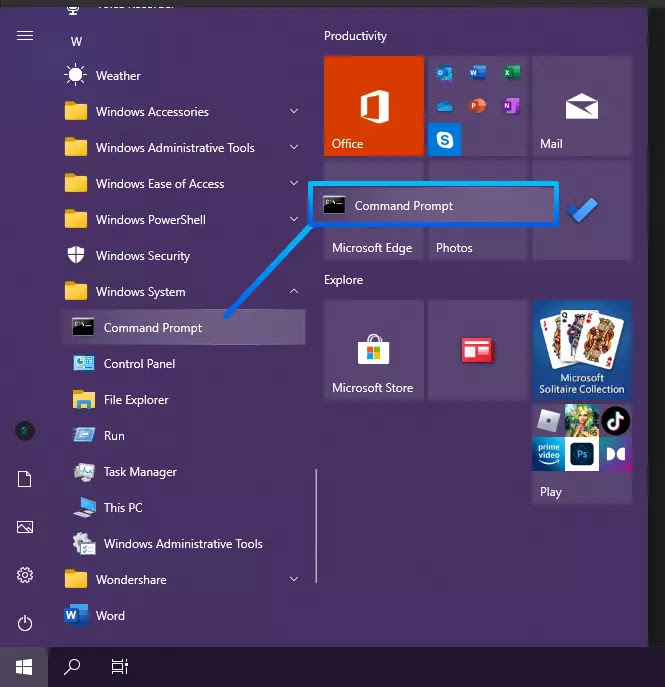
Task: Open the Mail tile
Action: coord(582,106)
